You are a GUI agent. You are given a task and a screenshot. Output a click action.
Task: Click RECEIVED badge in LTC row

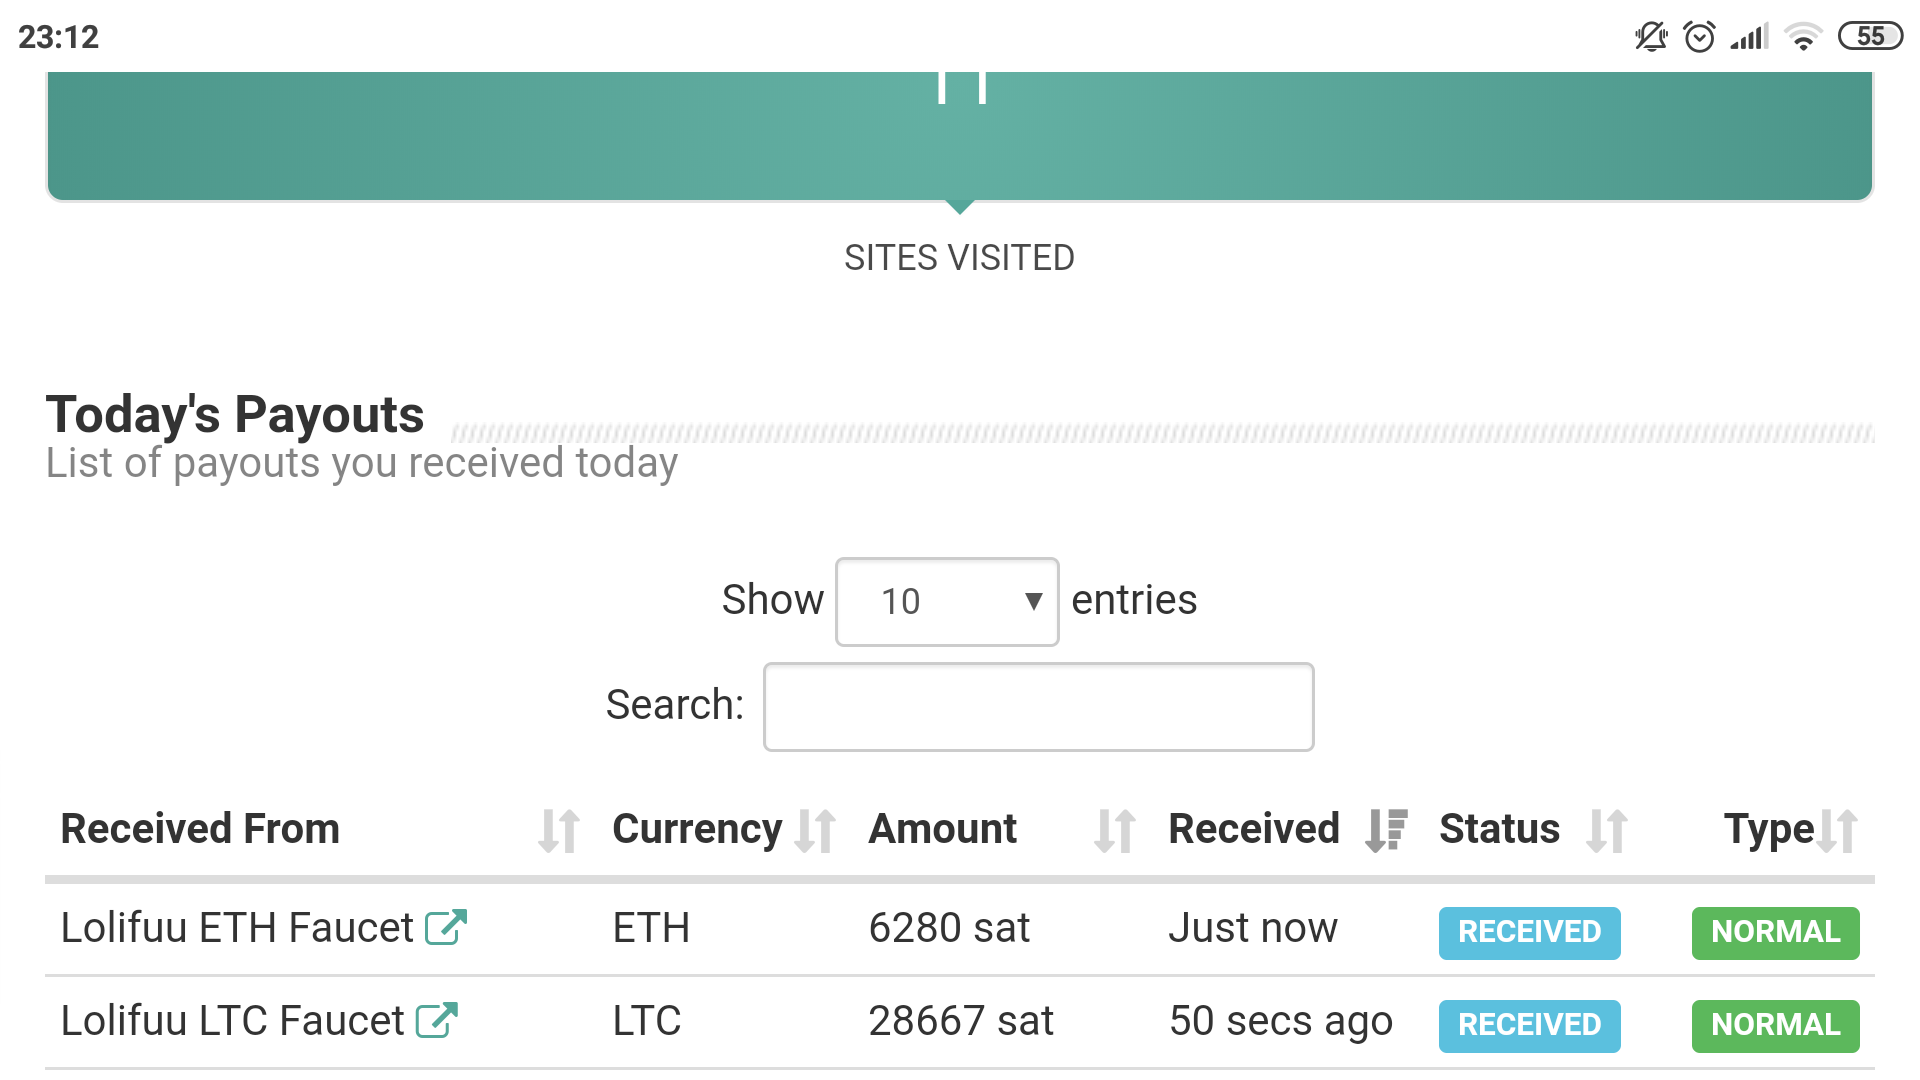tap(1529, 1026)
